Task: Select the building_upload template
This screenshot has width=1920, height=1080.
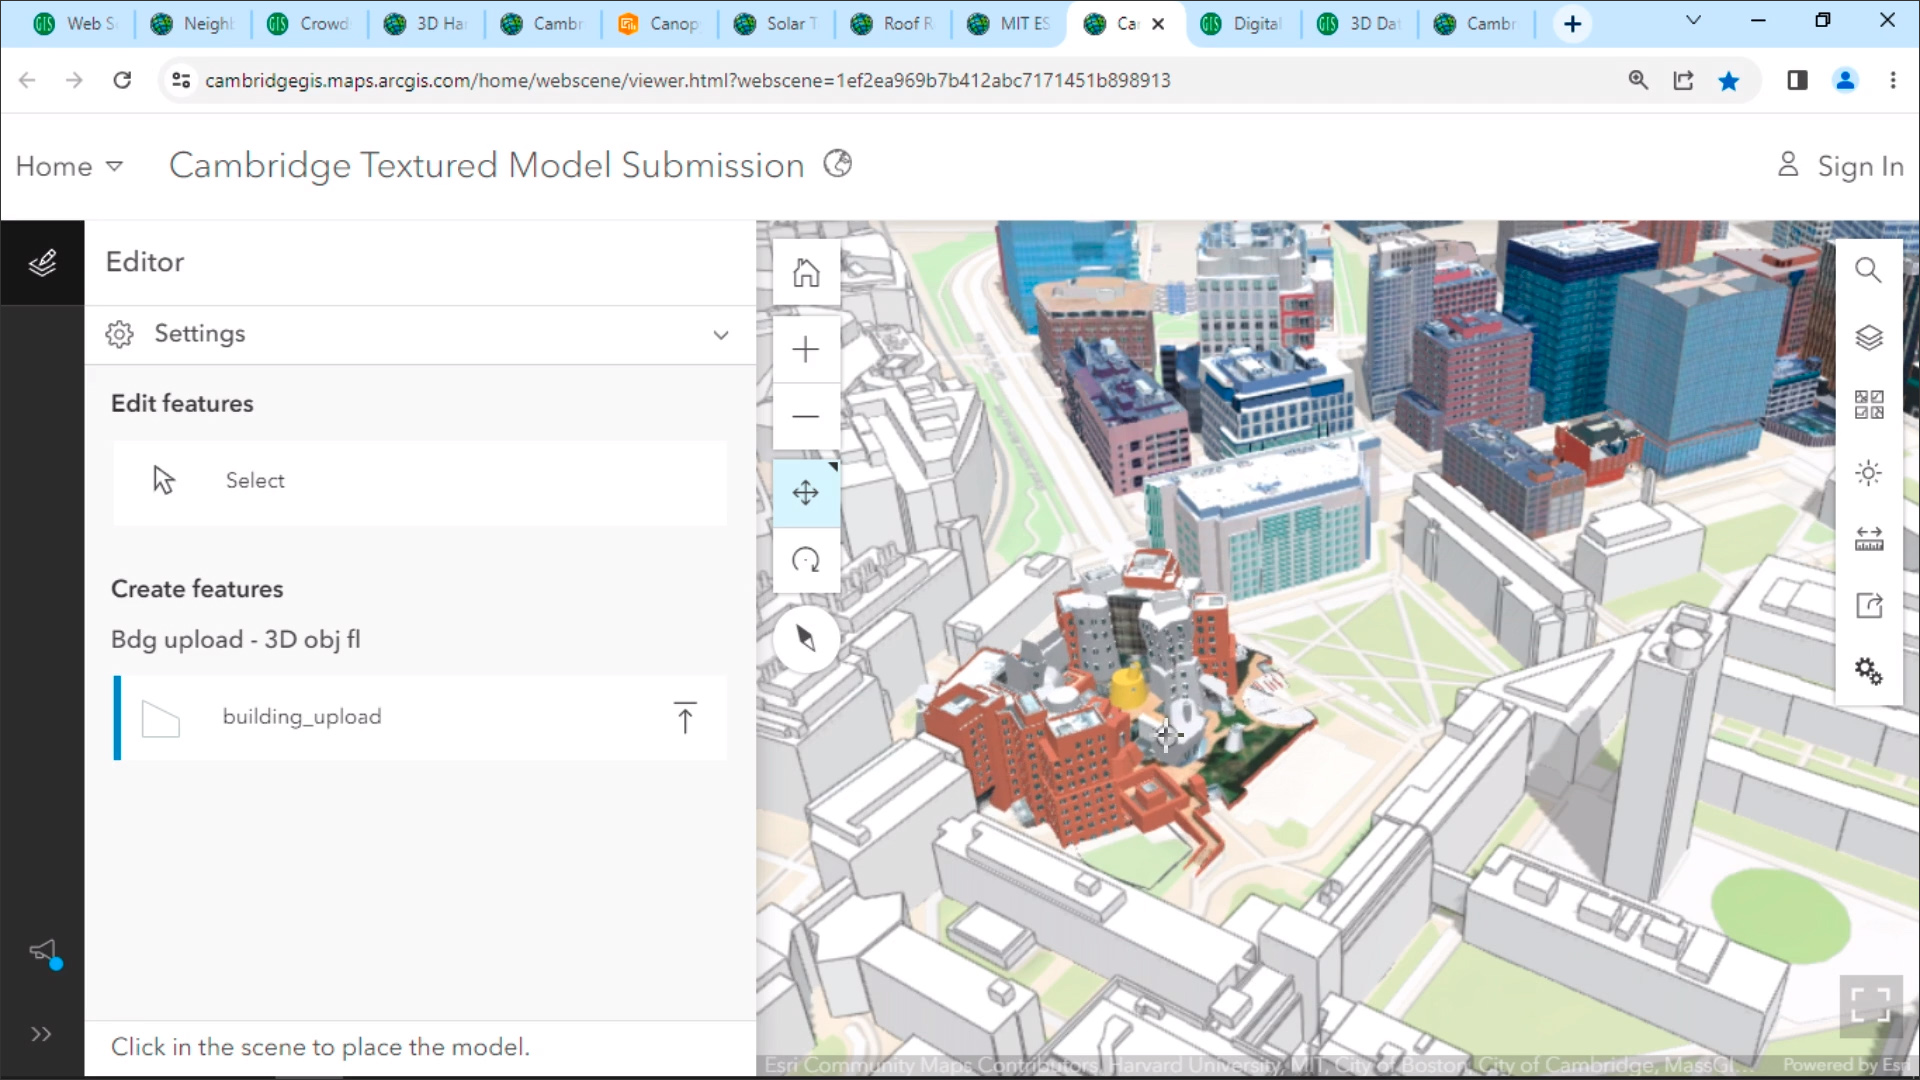Action: coord(420,718)
